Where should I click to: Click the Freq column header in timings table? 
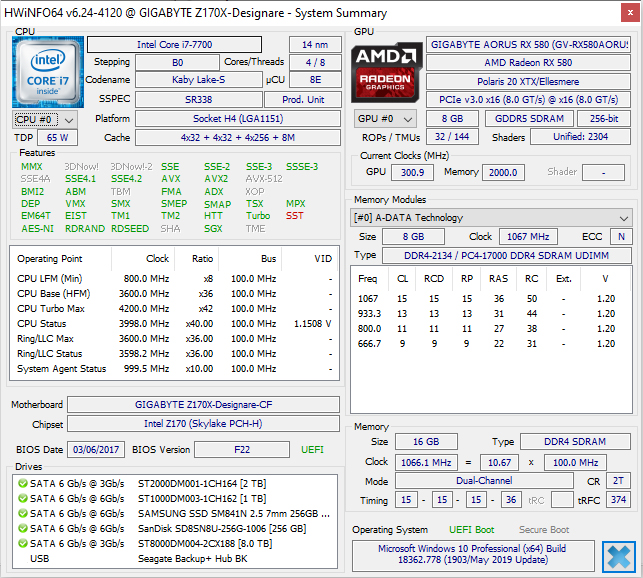(x=367, y=279)
